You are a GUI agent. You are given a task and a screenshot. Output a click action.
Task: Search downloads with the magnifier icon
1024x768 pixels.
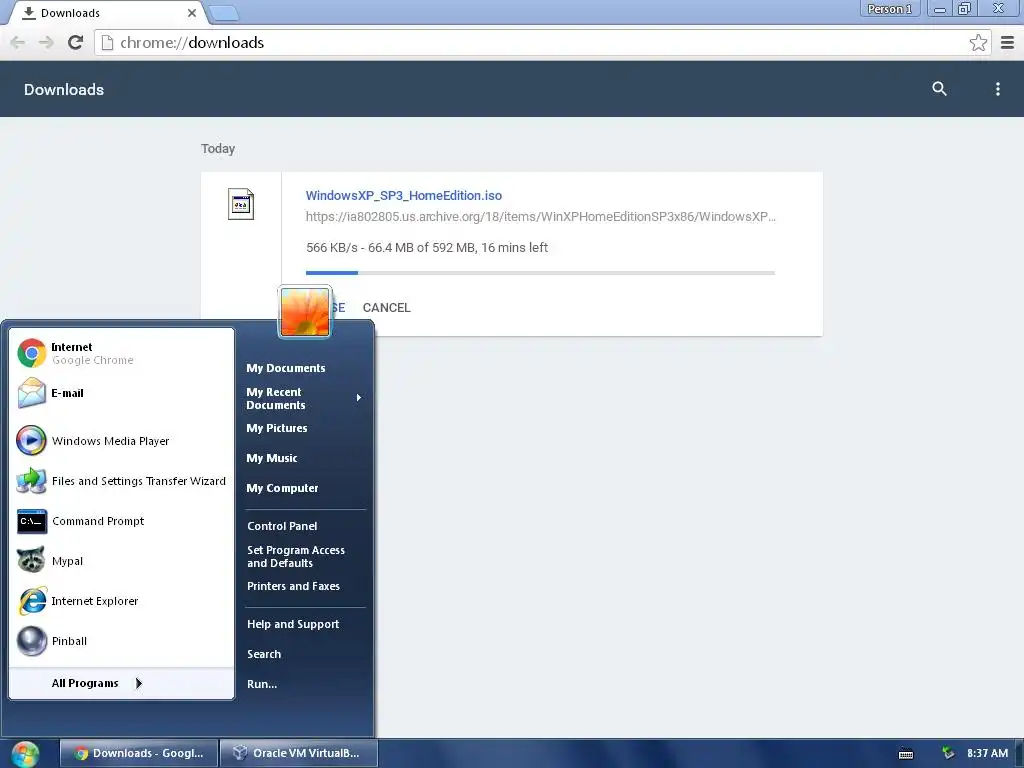pos(939,89)
